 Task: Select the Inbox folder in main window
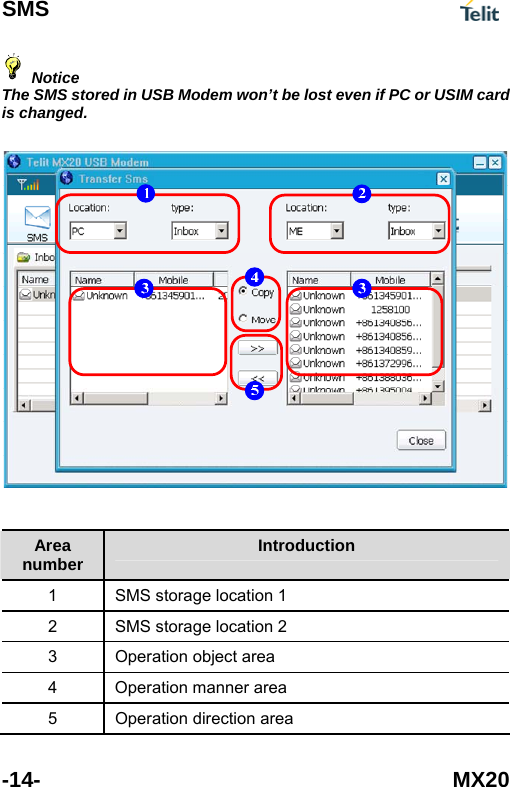point(36,257)
